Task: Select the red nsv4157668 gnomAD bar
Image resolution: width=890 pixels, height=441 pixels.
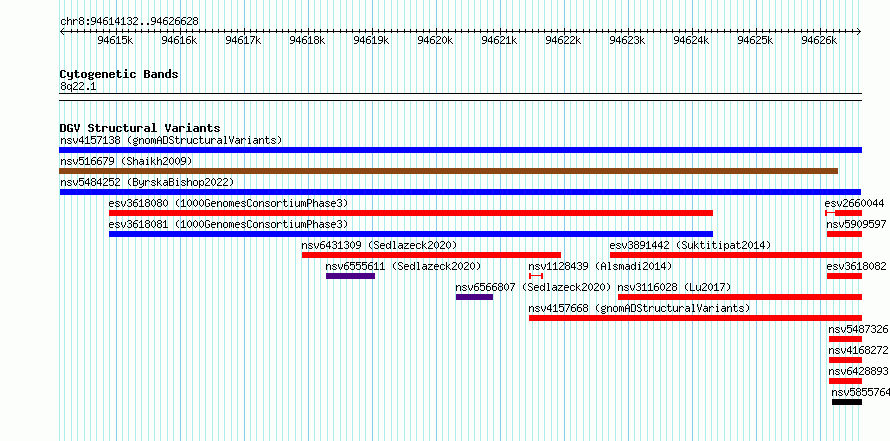Action: tap(695, 318)
